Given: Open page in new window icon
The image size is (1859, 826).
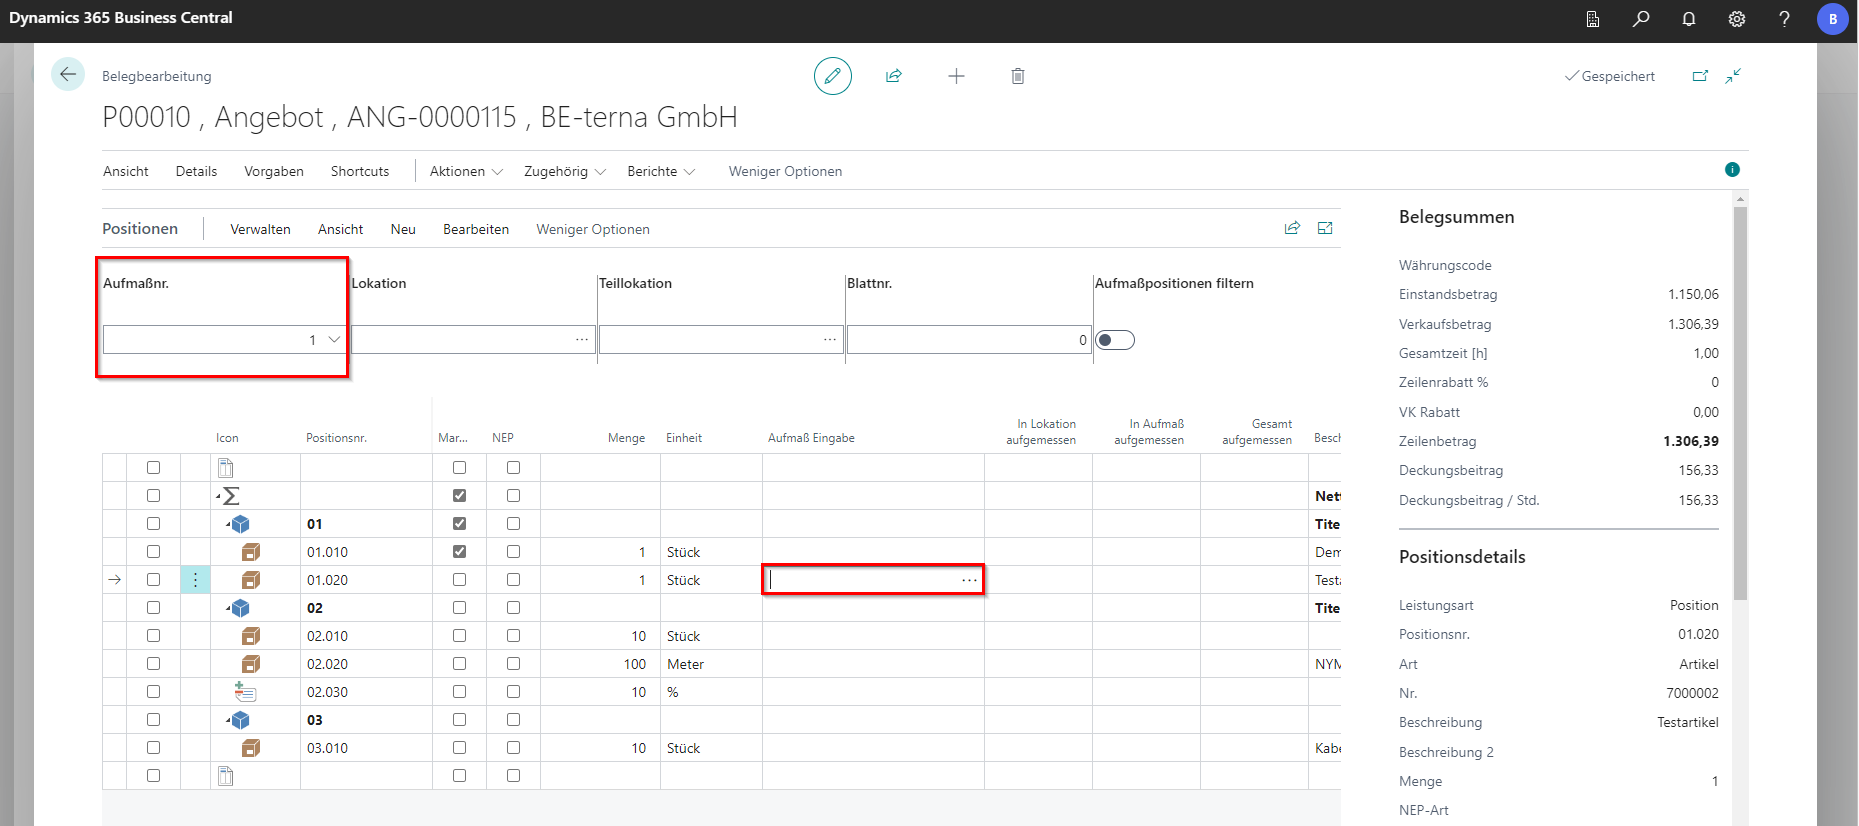Looking at the screenshot, I should [1700, 76].
